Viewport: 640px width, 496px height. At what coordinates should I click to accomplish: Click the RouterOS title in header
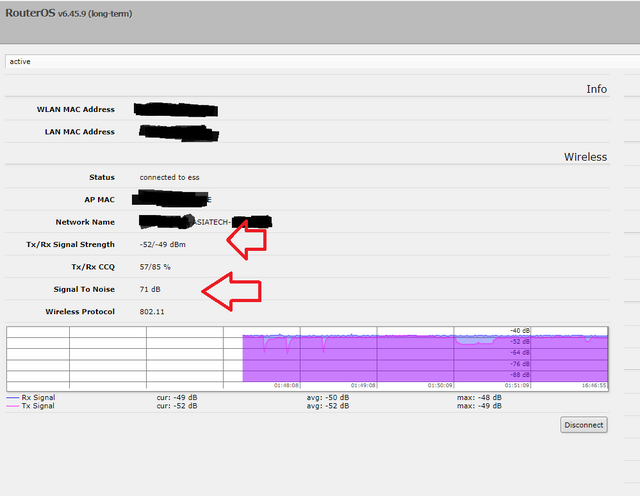[x=35, y=14]
